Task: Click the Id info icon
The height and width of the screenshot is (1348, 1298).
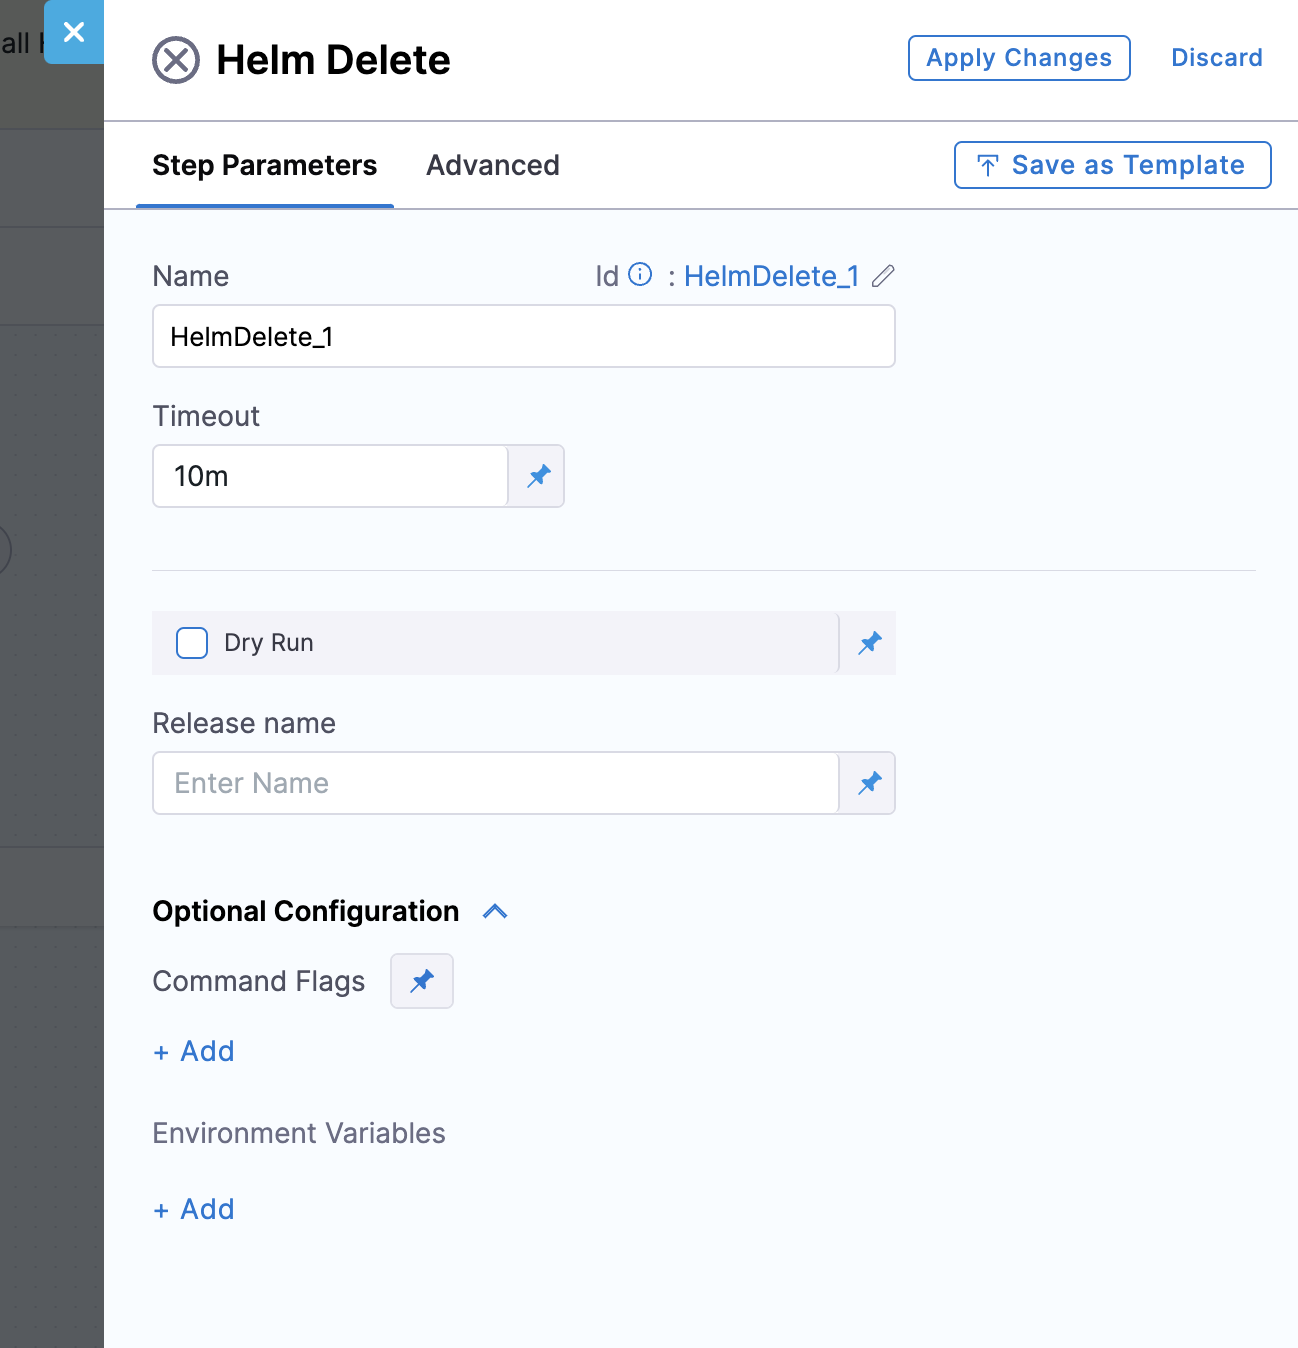Action: pos(640,275)
